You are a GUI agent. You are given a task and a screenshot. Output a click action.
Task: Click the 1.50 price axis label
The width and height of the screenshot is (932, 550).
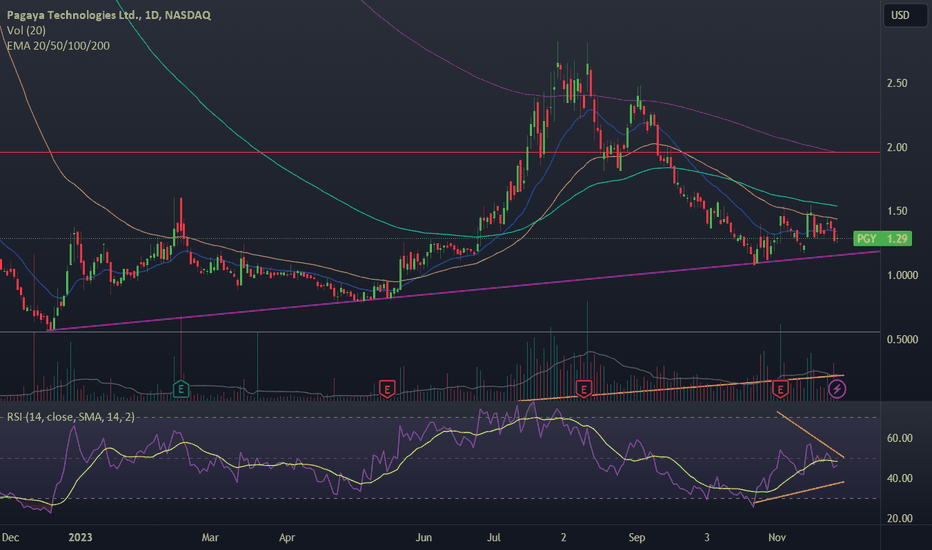click(897, 211)
